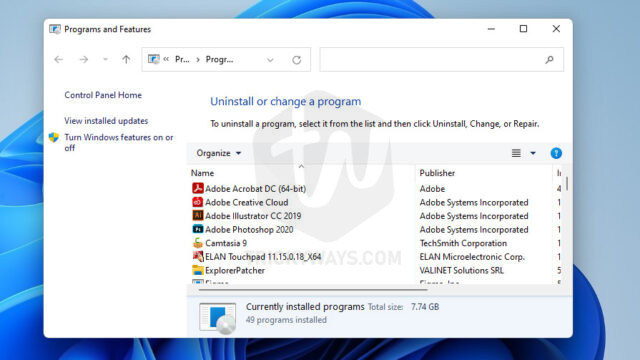Image resolution: width=640 pixels, height=360 pixels.
Task: Click the address bar Control Panel icon
Action: pos(153,60)
